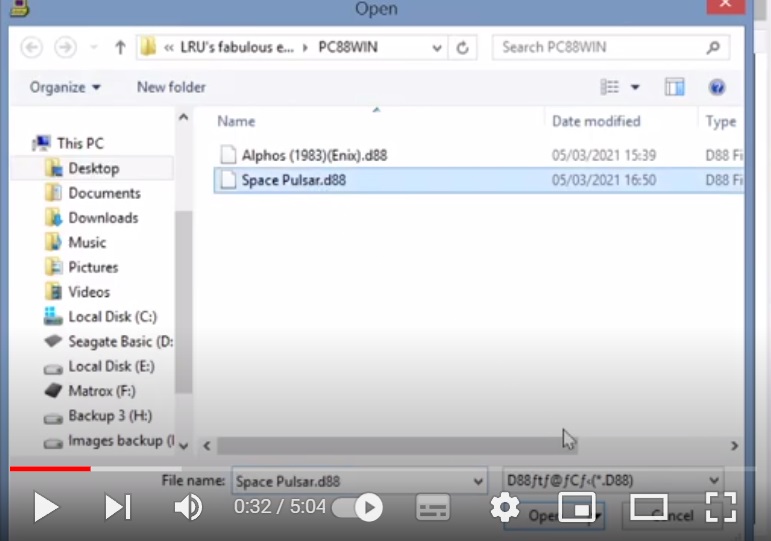Select Alphos (1983)(Enix).d88 file
The height and width of the screenshot is (541, 771).
tap(314, 155)
